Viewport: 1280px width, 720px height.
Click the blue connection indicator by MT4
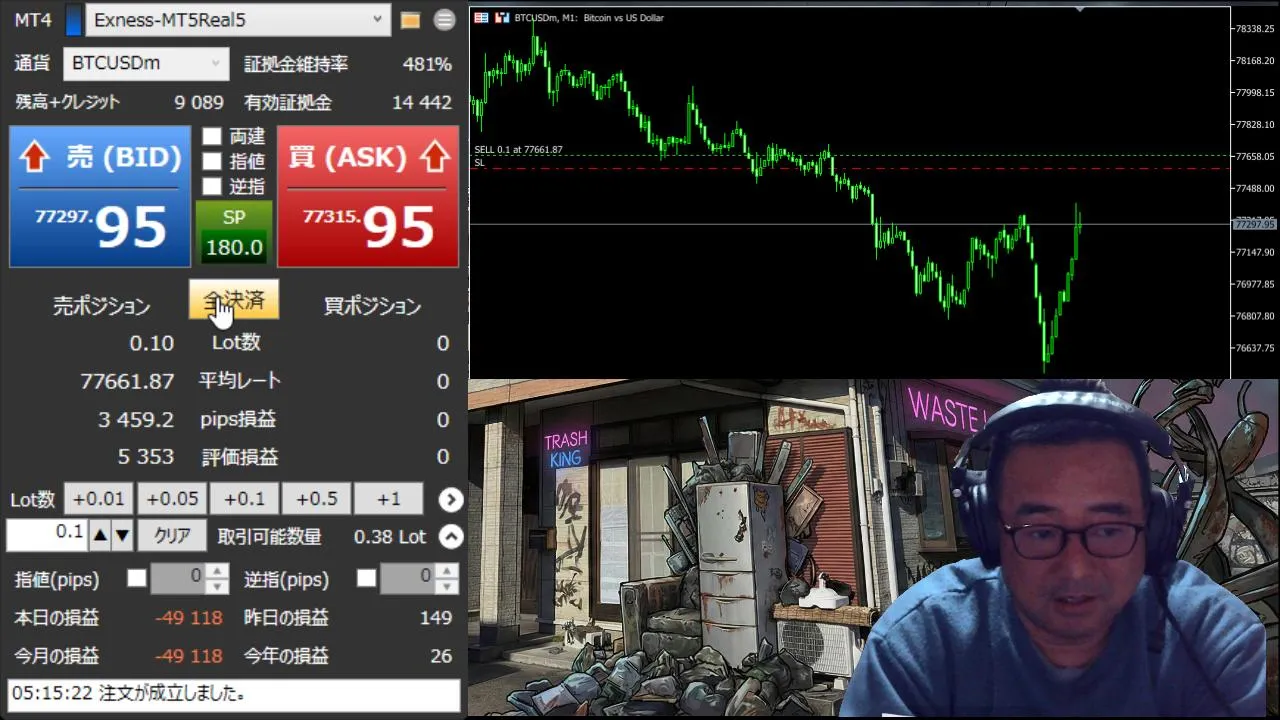(x=73, y=20)
